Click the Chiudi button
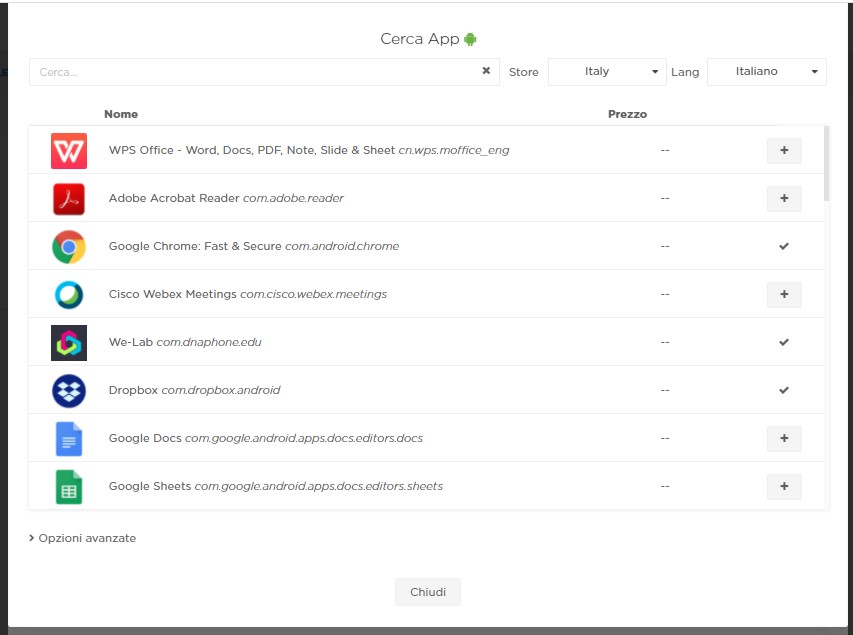This screenshot has width=853, height=635. (x=428, y=592)
